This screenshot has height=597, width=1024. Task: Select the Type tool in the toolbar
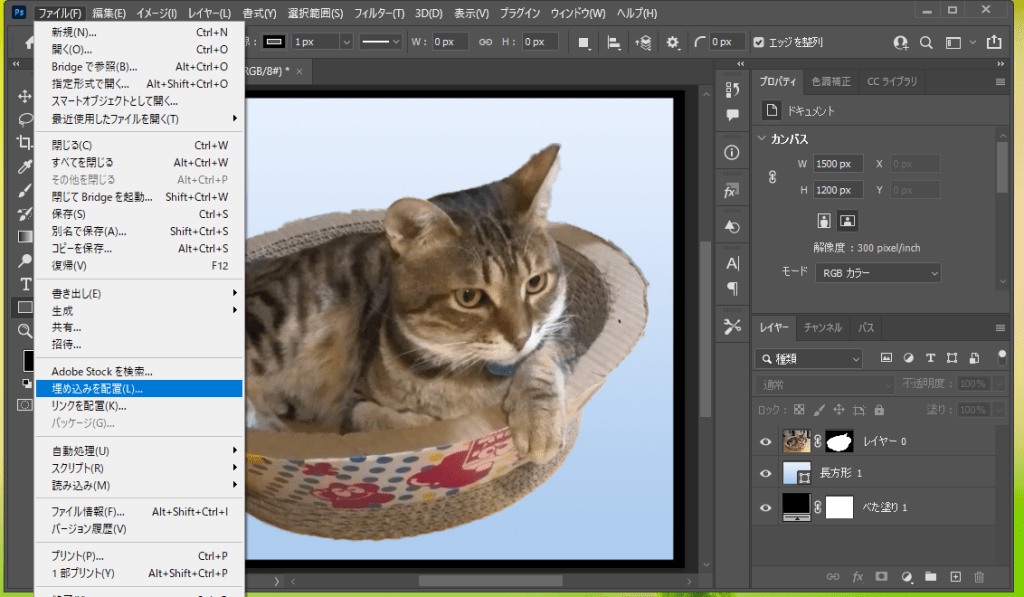pos(26,284)
